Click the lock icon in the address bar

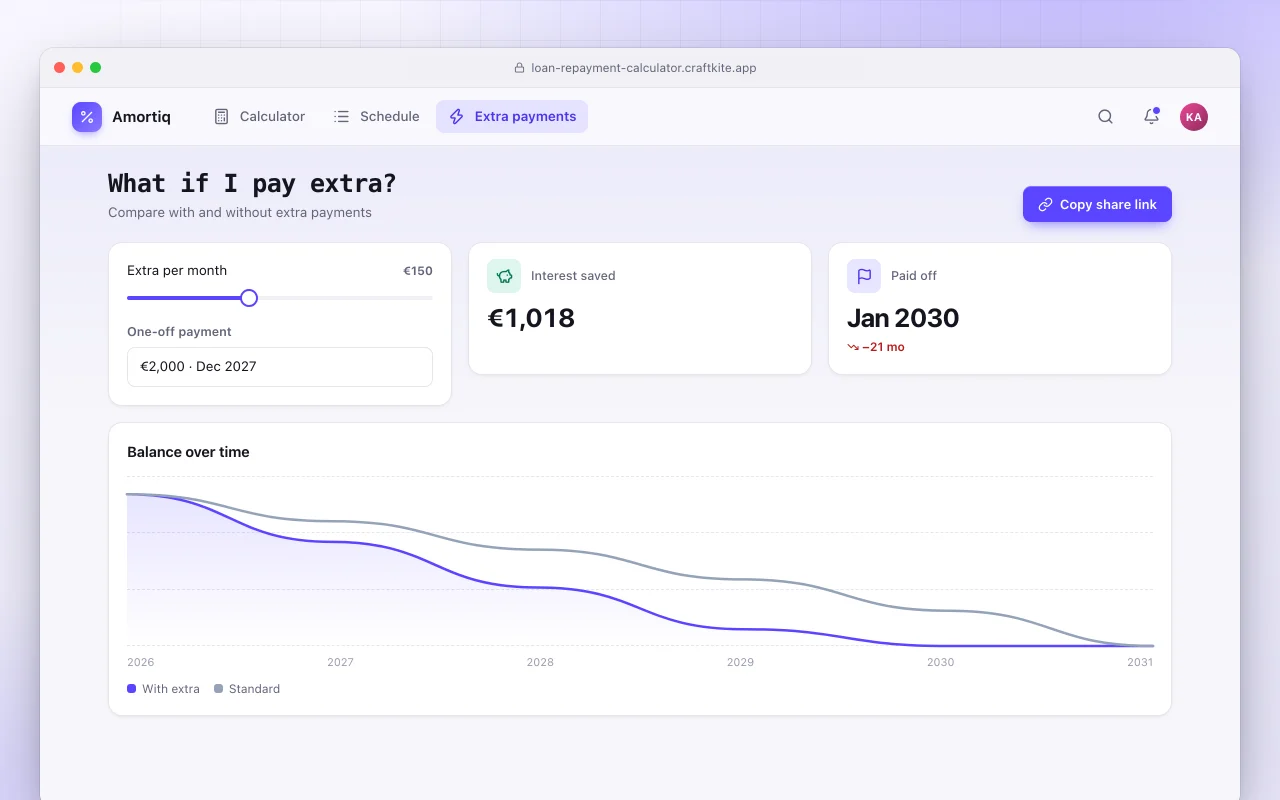519,68
